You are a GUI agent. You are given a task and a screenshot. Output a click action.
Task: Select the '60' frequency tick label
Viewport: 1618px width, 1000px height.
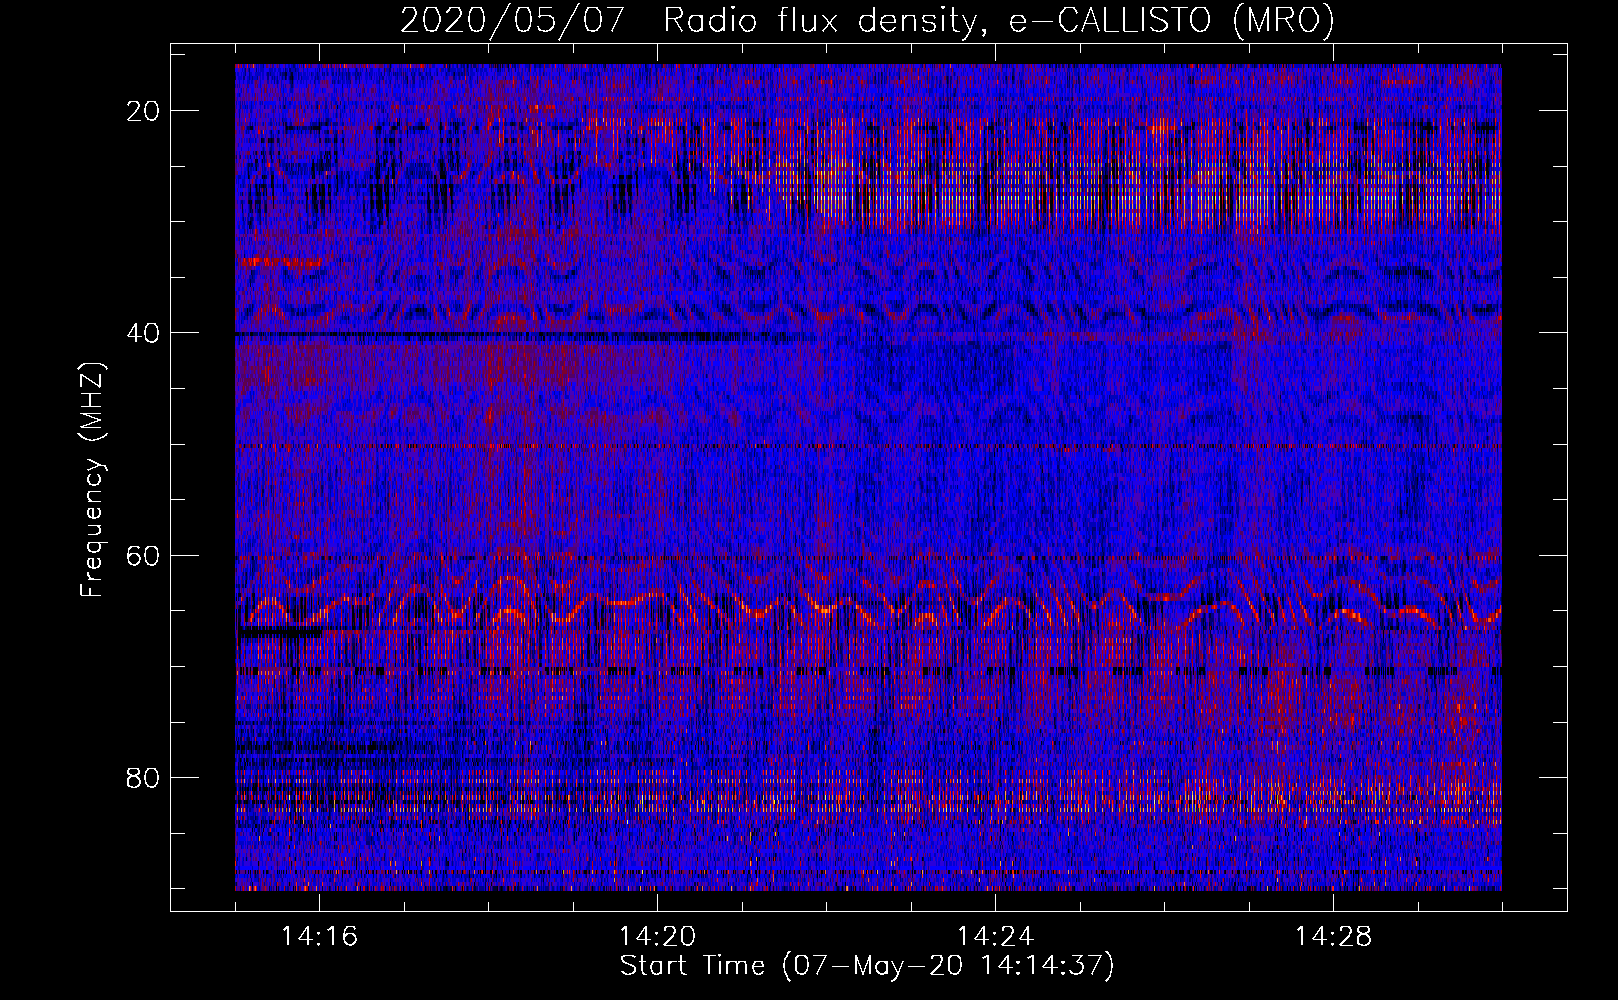pos(144,555)
